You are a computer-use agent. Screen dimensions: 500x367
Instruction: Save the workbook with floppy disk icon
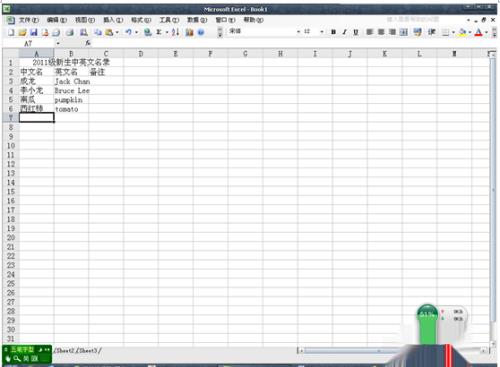(x=34, y=32)
